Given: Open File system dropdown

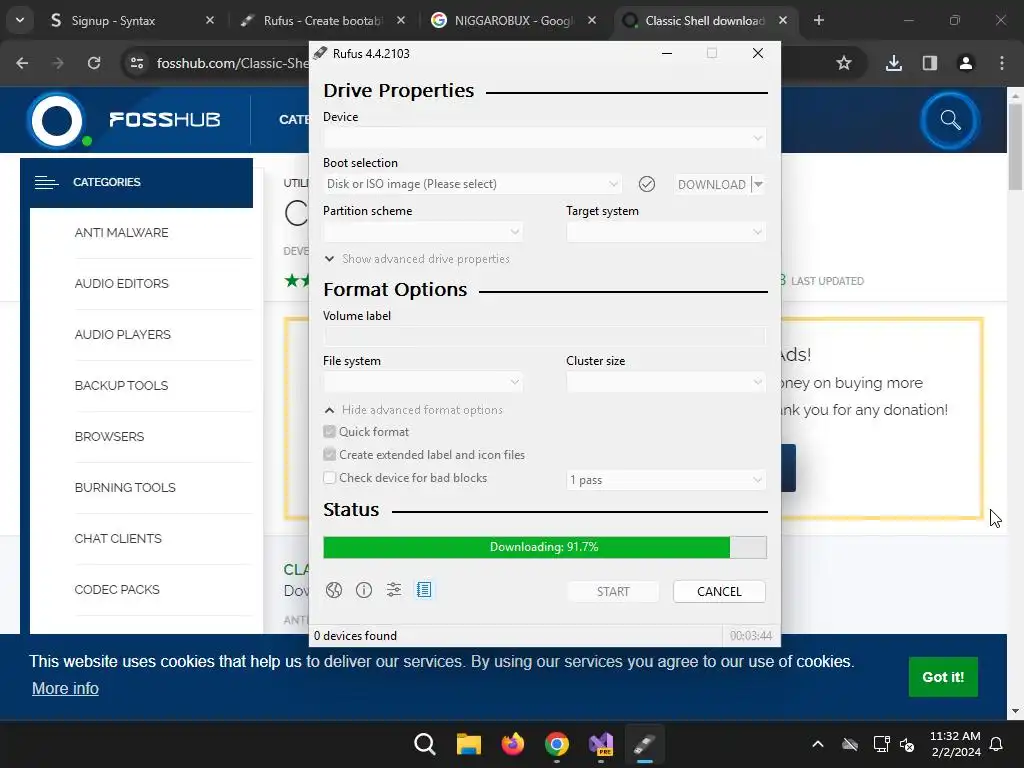Looking at the screenshot, I should click(x=423, y=382).
